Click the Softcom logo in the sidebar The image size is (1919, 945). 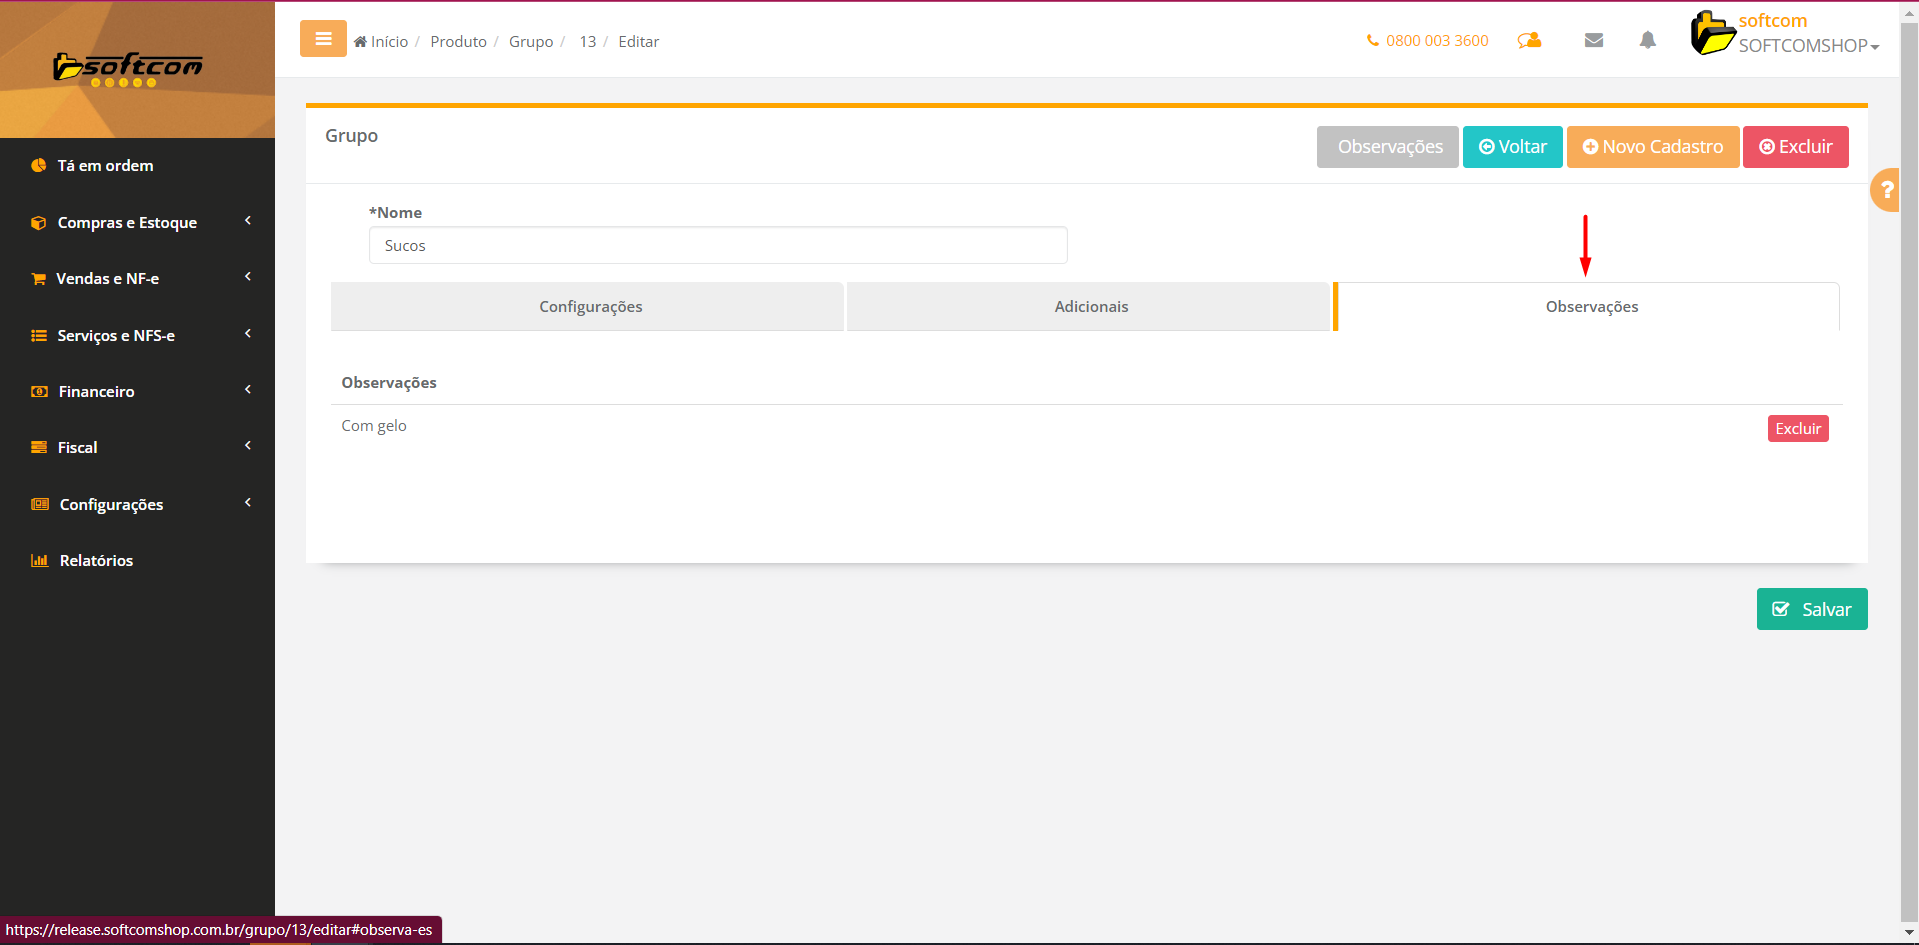[x=128, y=69]
